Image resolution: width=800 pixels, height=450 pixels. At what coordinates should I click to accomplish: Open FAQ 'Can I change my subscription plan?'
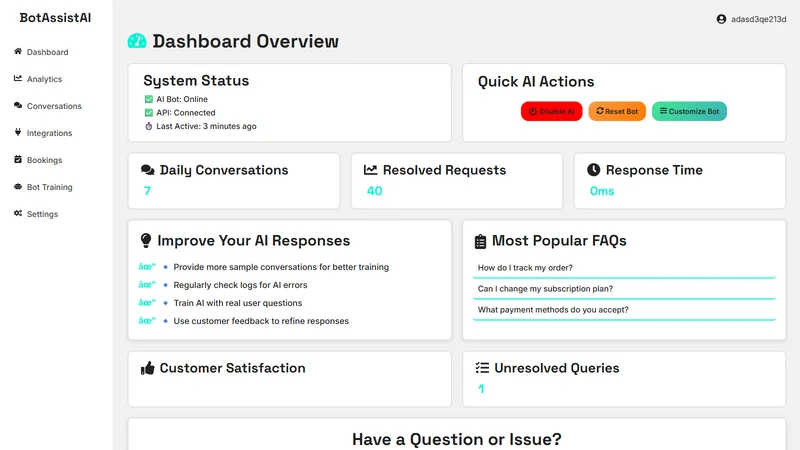pyautogui.click(x=624, y=289)
